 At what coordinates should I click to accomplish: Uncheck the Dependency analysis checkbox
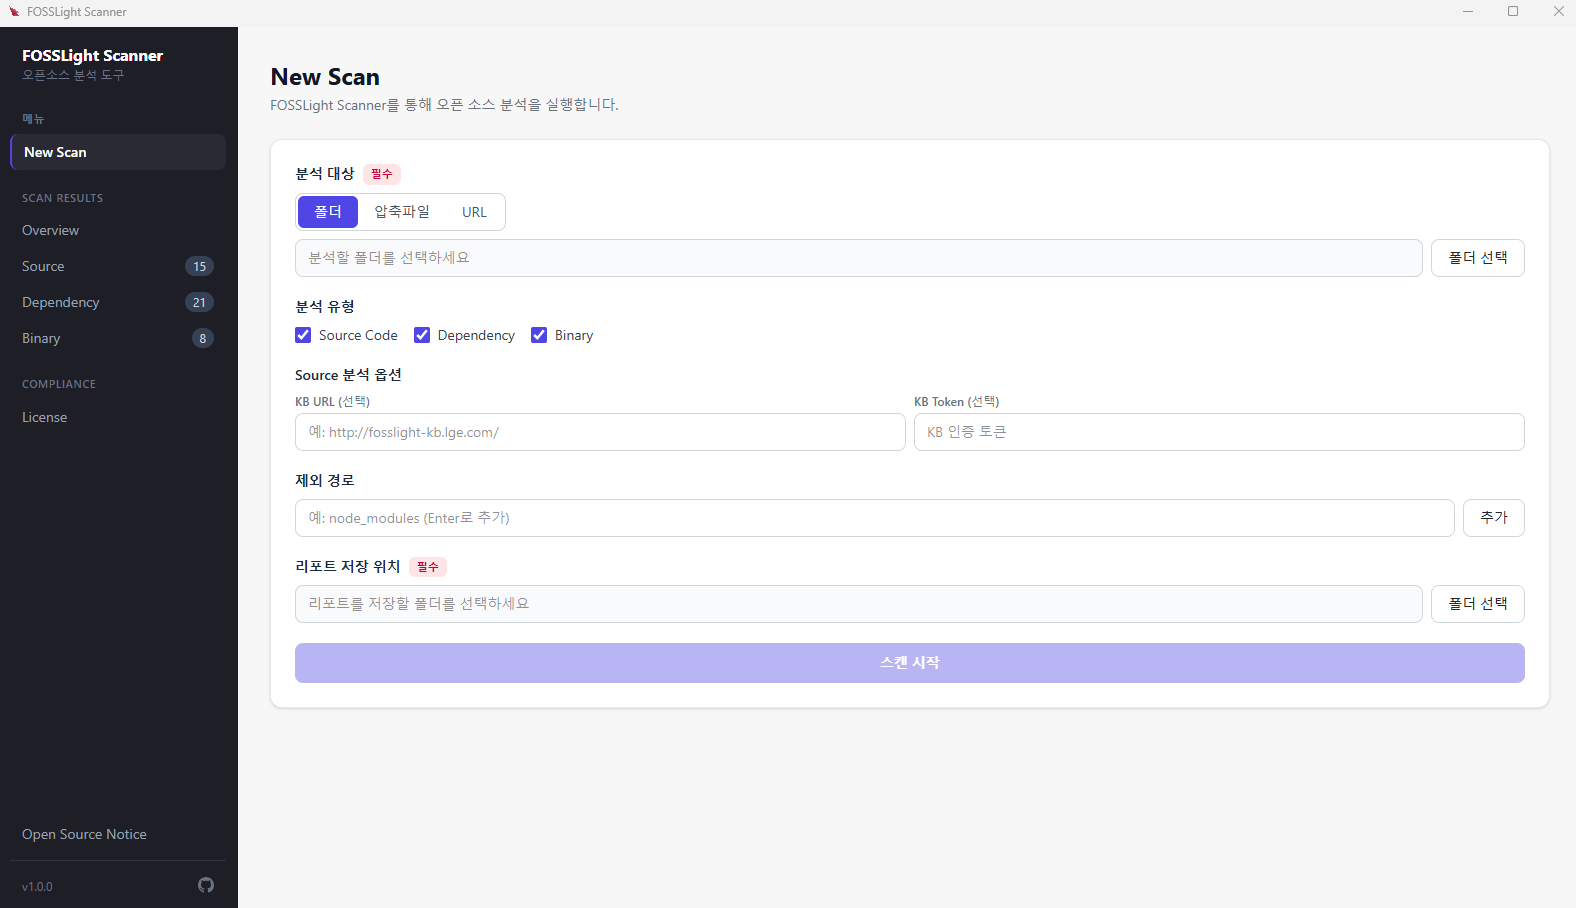coord(422,335)
